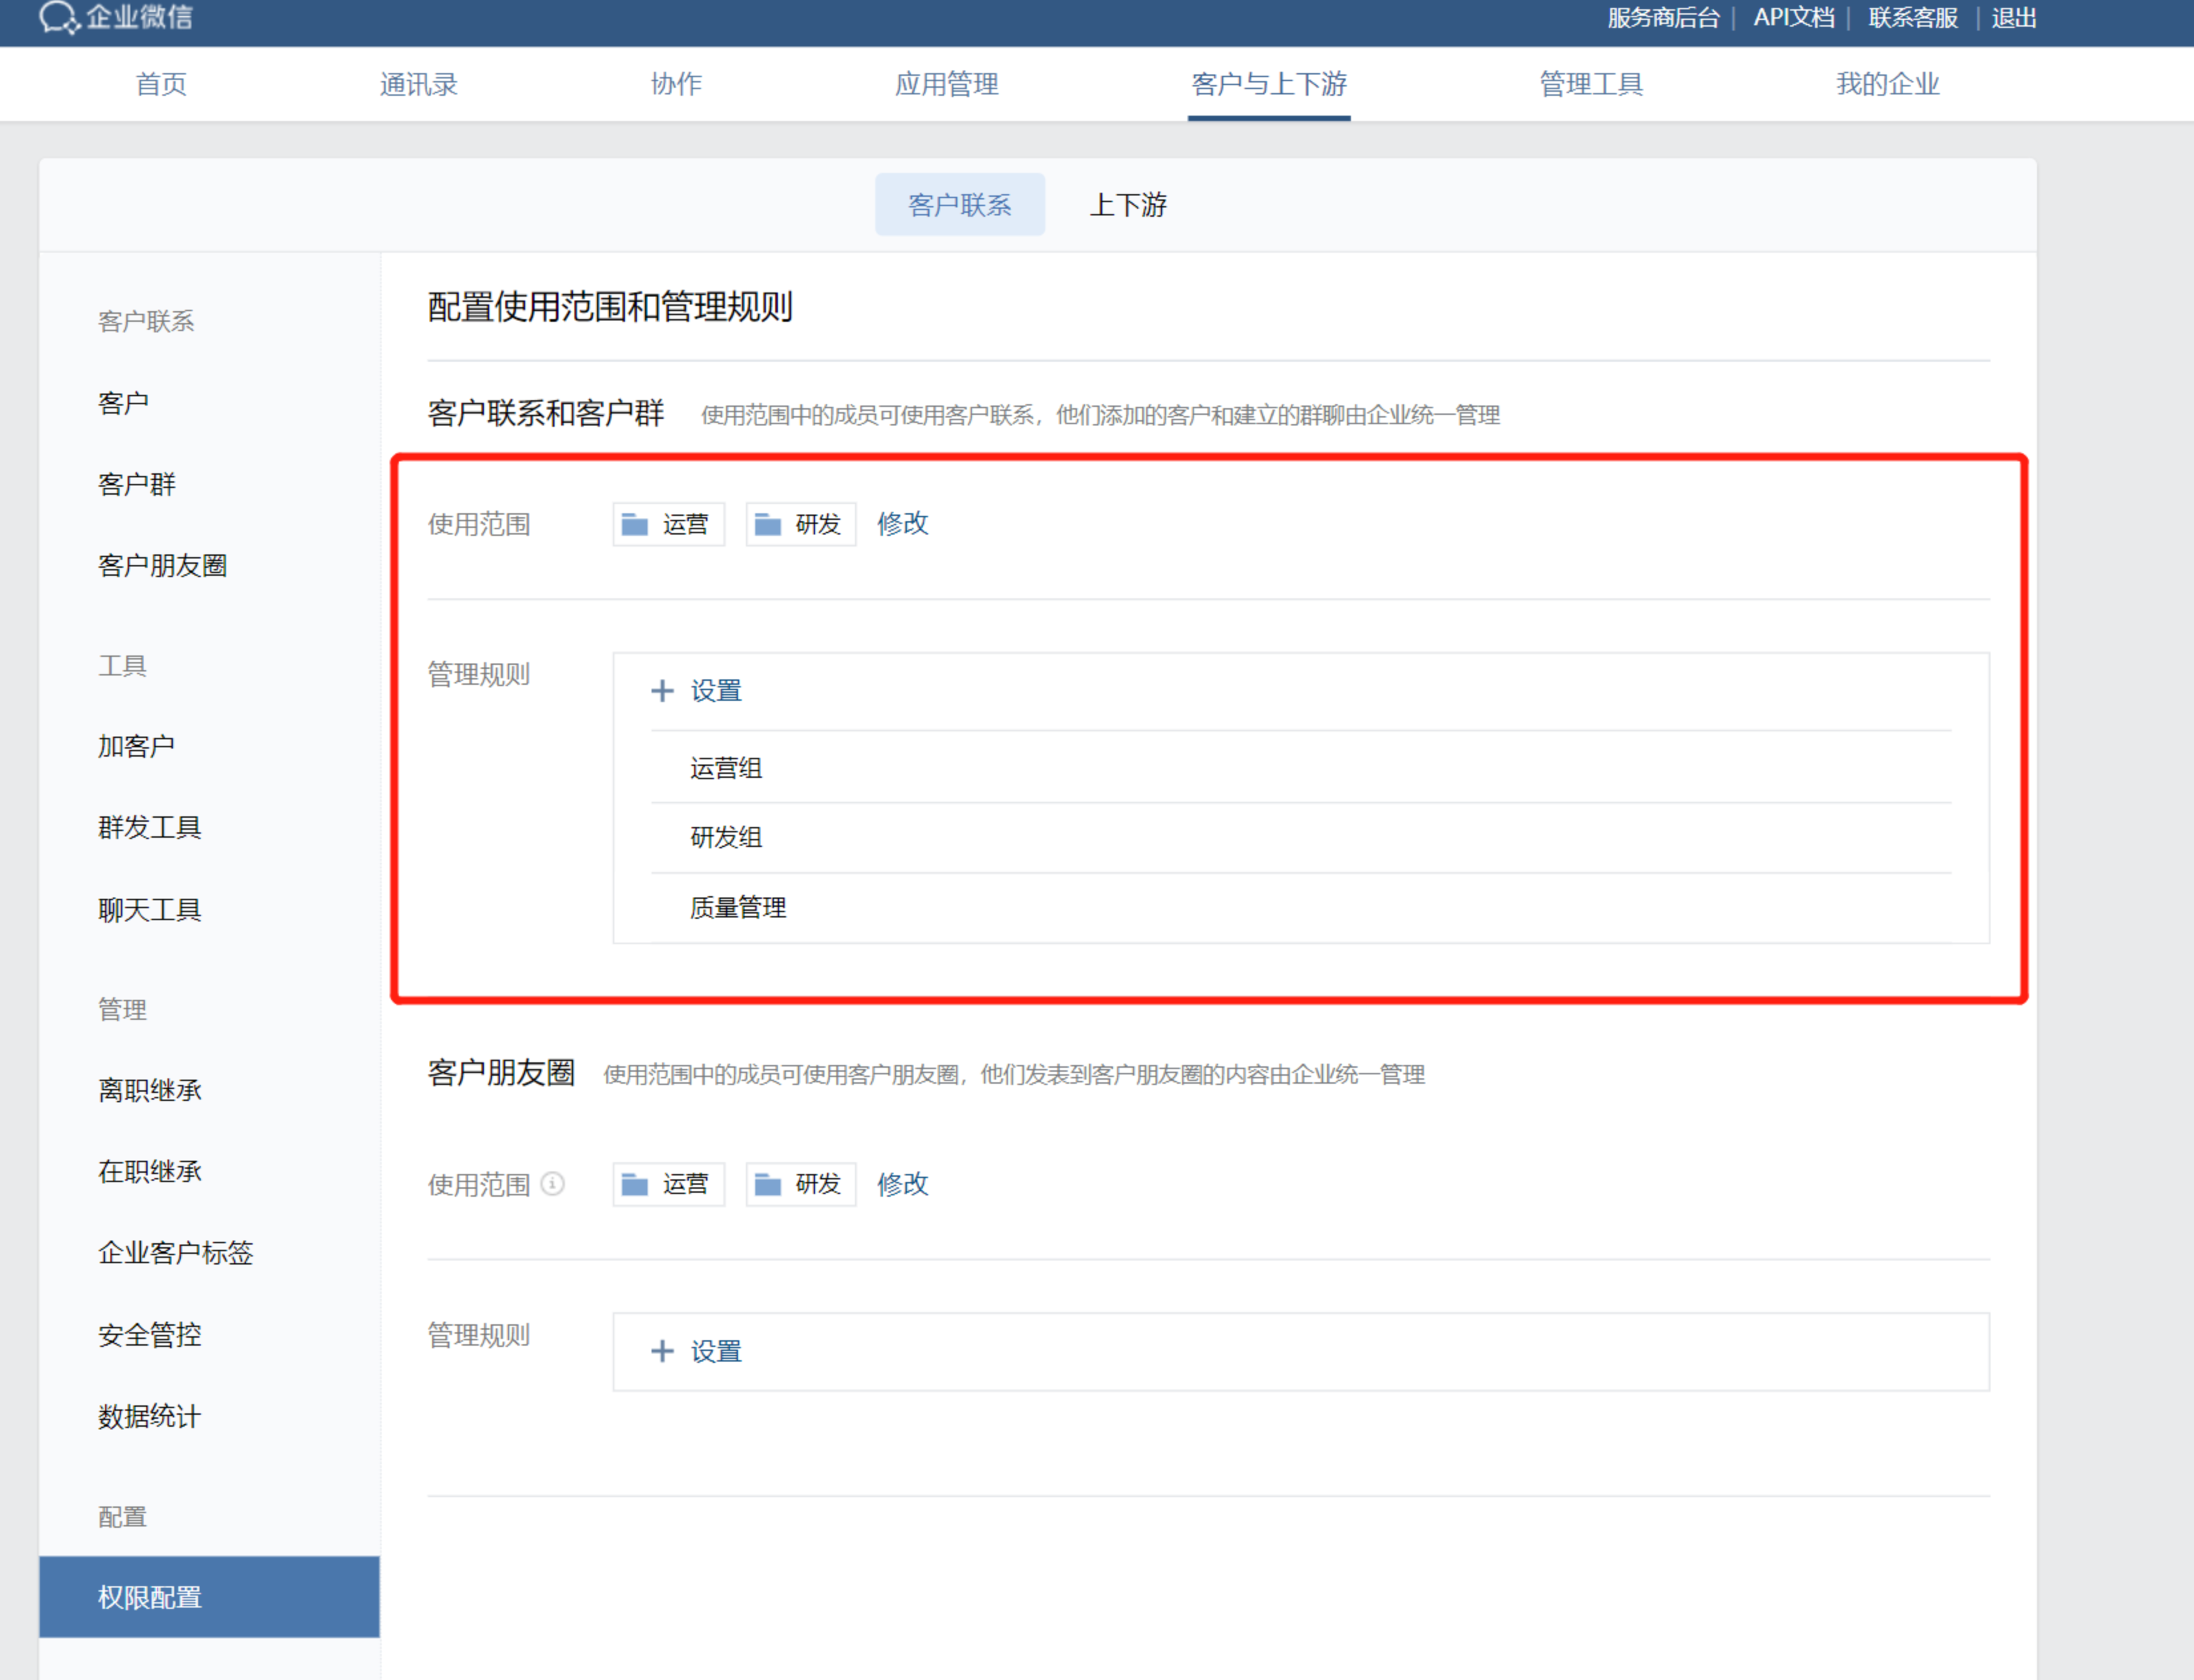The width and height of the screenshot is (2194, 1680).
Task: Switch to 应用管理 tab
Action: click(946, 84)
